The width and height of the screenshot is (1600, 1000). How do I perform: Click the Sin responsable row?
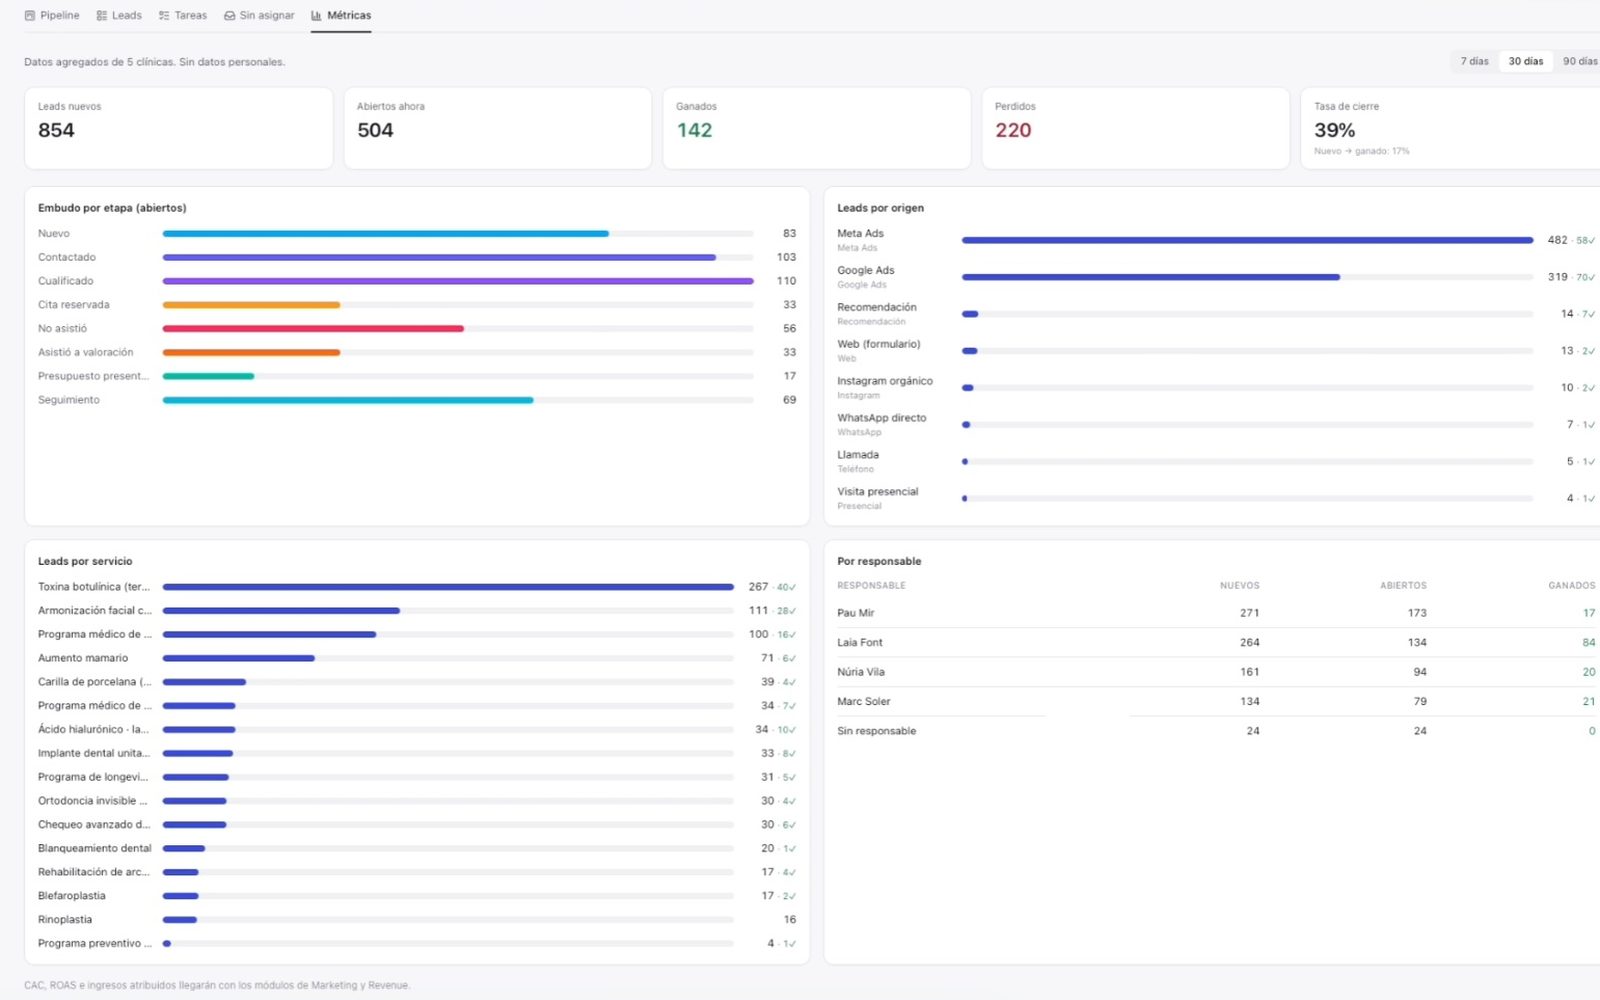point(1216,731)
